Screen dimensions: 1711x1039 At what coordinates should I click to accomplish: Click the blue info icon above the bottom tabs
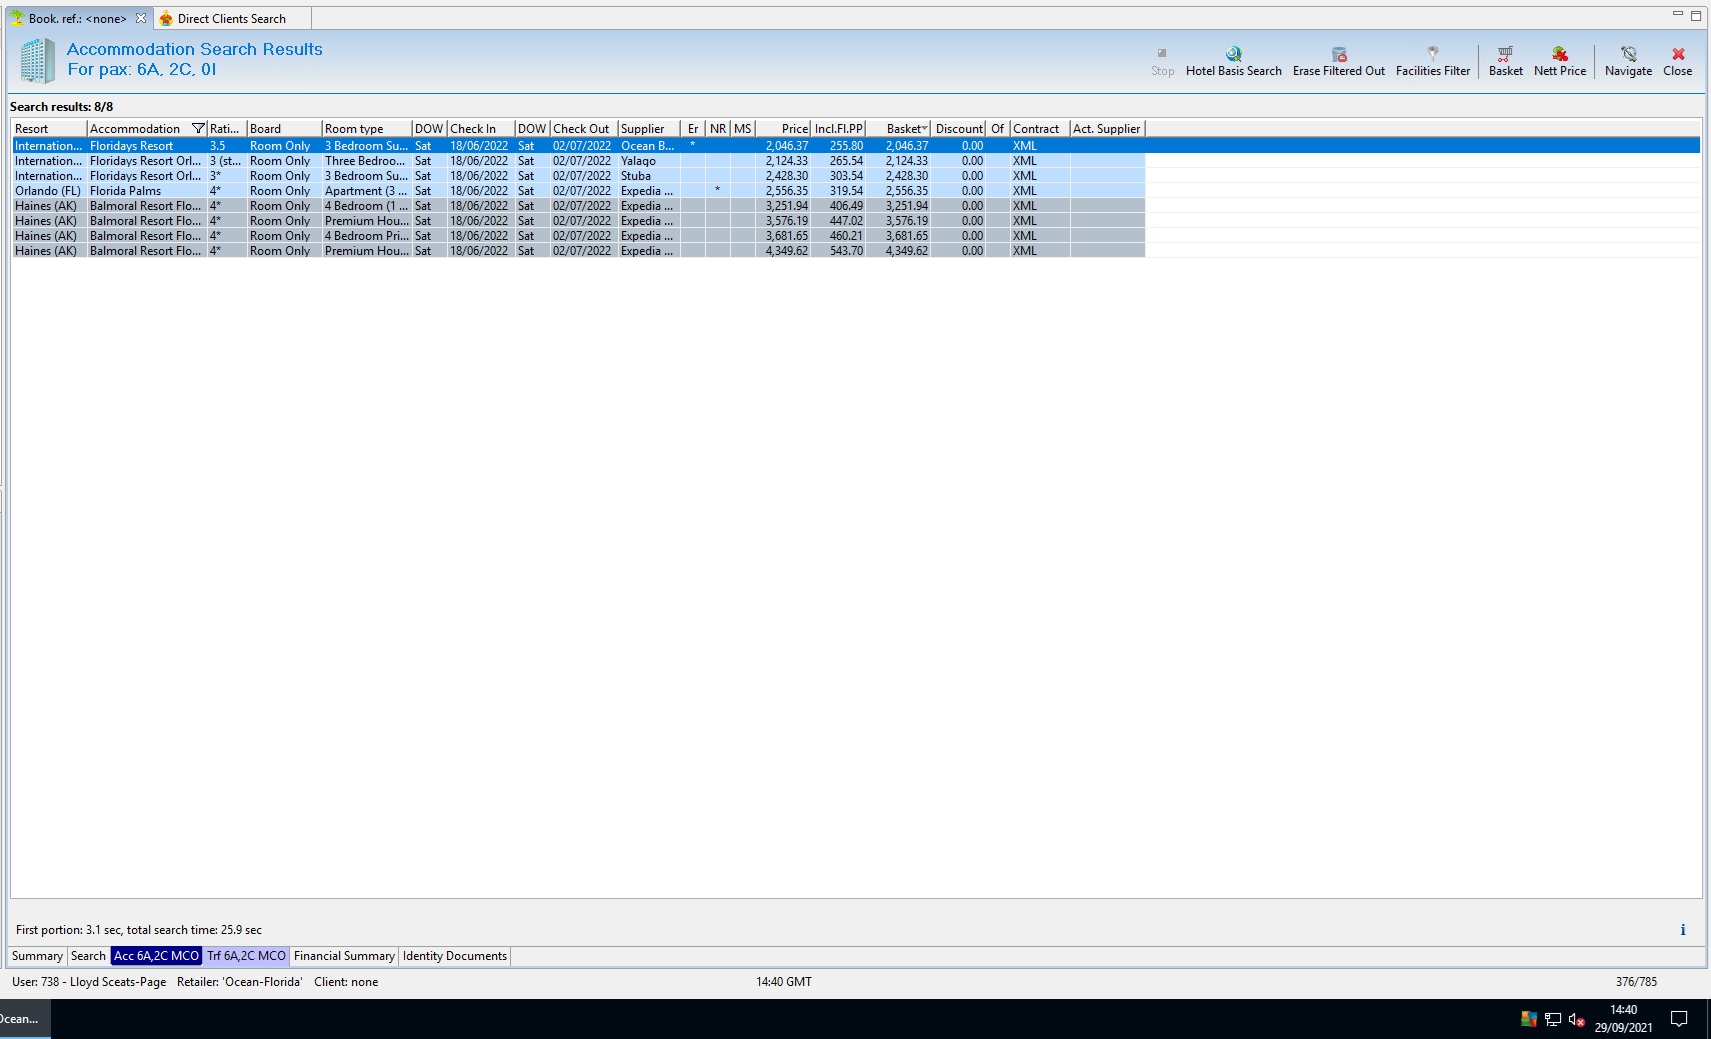(1683, 930)
